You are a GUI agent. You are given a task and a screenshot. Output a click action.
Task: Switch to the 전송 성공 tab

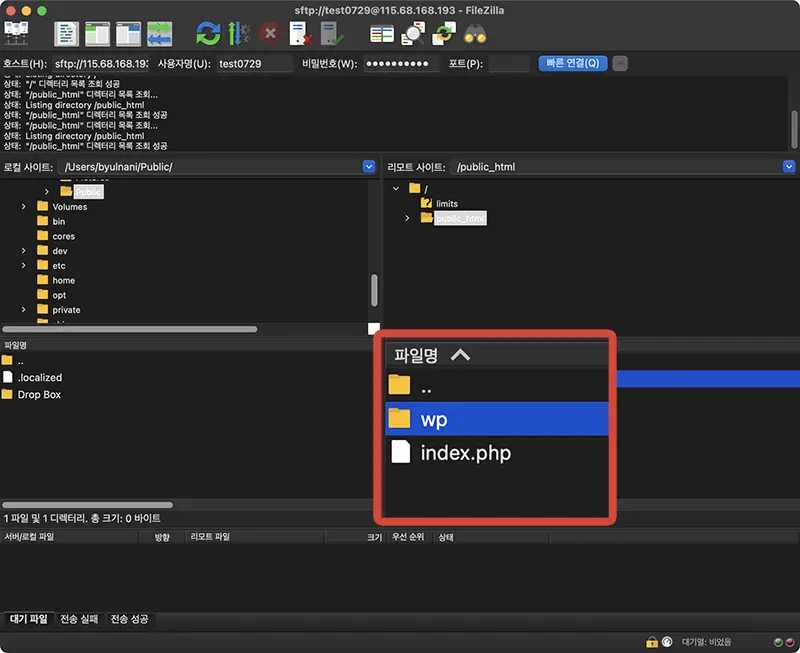point(130,619)
